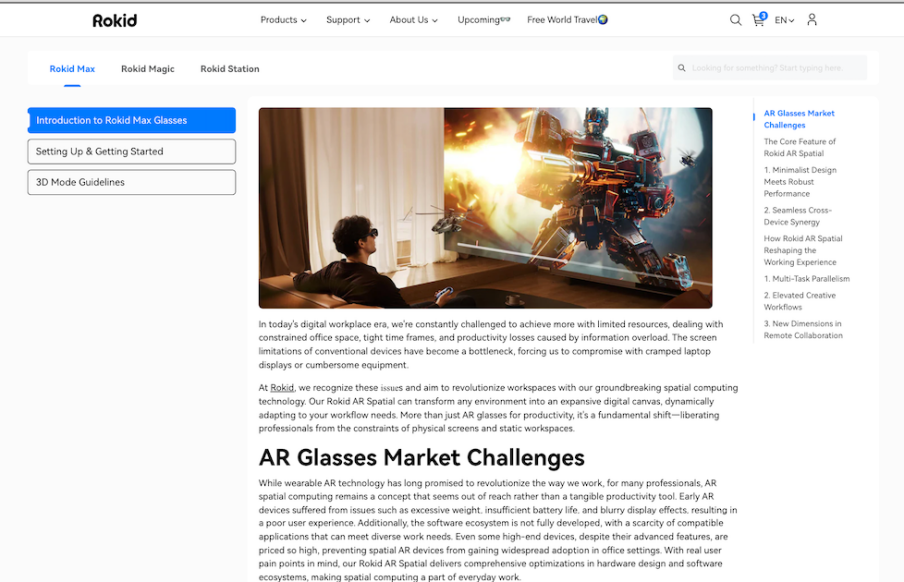The height and width of the screenshot is (582, 904).
Task: Open the search magnifier icon in header
Action: [735, 20]
